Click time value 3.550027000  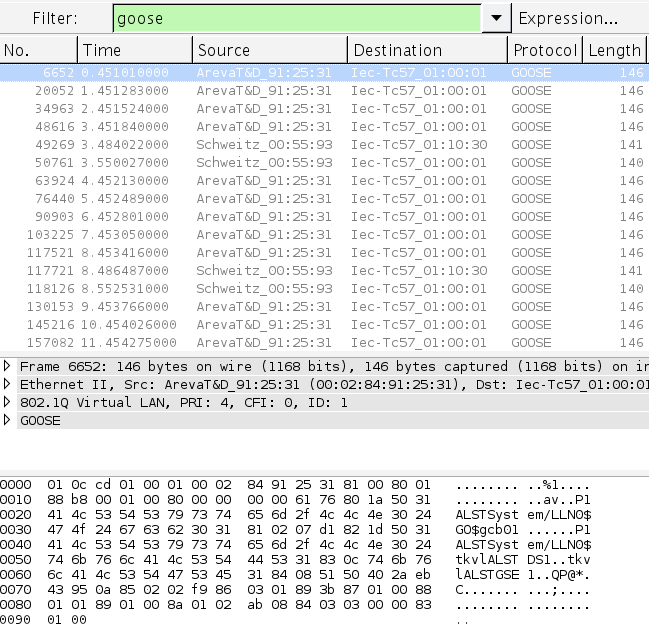[125, 163]
